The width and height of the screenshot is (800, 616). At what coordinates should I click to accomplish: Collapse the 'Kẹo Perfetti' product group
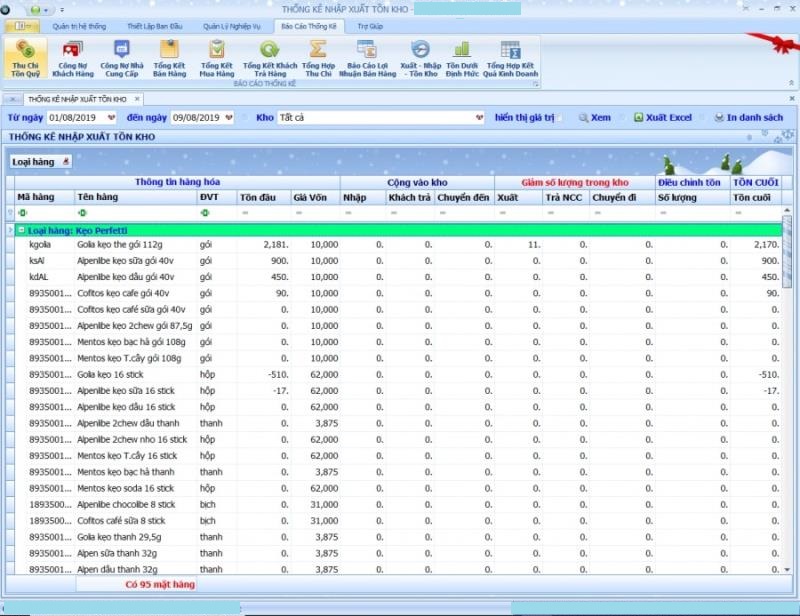[21, 231]
